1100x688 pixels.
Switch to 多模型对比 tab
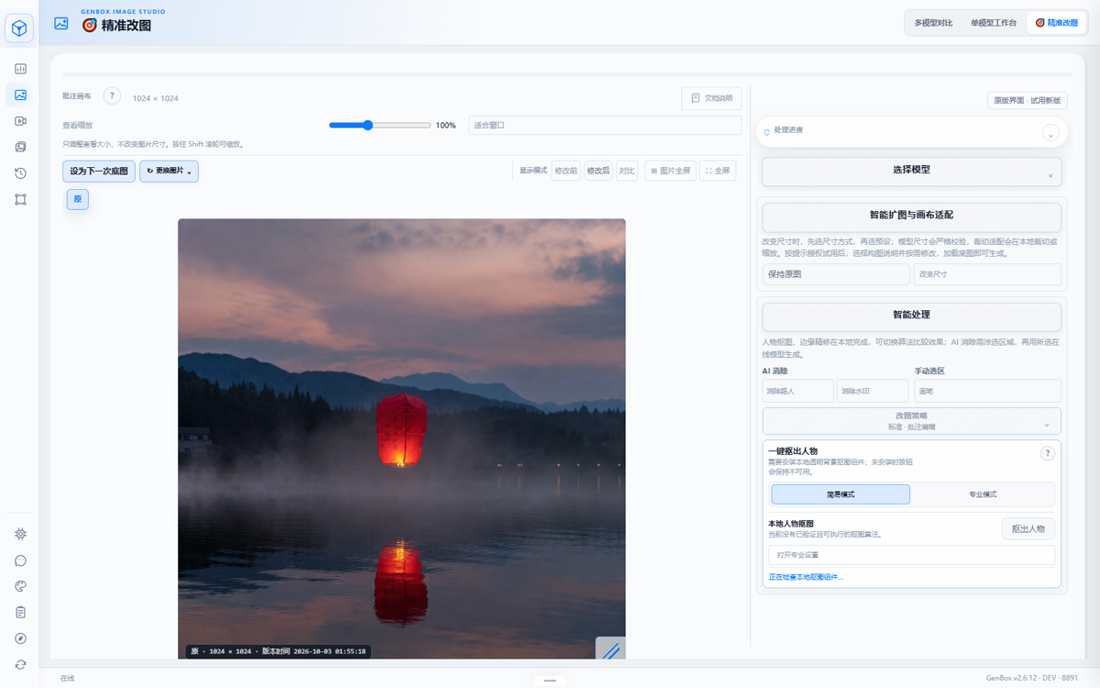pos(933,23)
